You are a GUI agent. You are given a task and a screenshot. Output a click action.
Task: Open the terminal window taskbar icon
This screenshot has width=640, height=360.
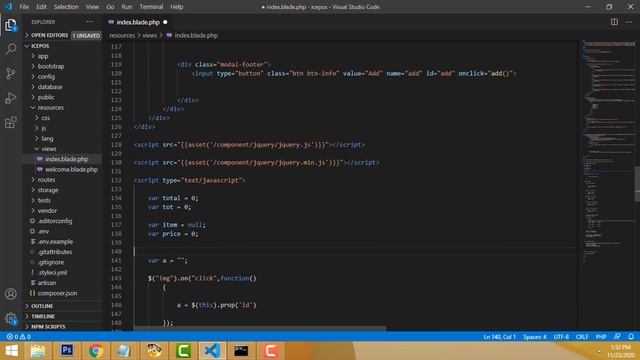(x=241, y=351)
